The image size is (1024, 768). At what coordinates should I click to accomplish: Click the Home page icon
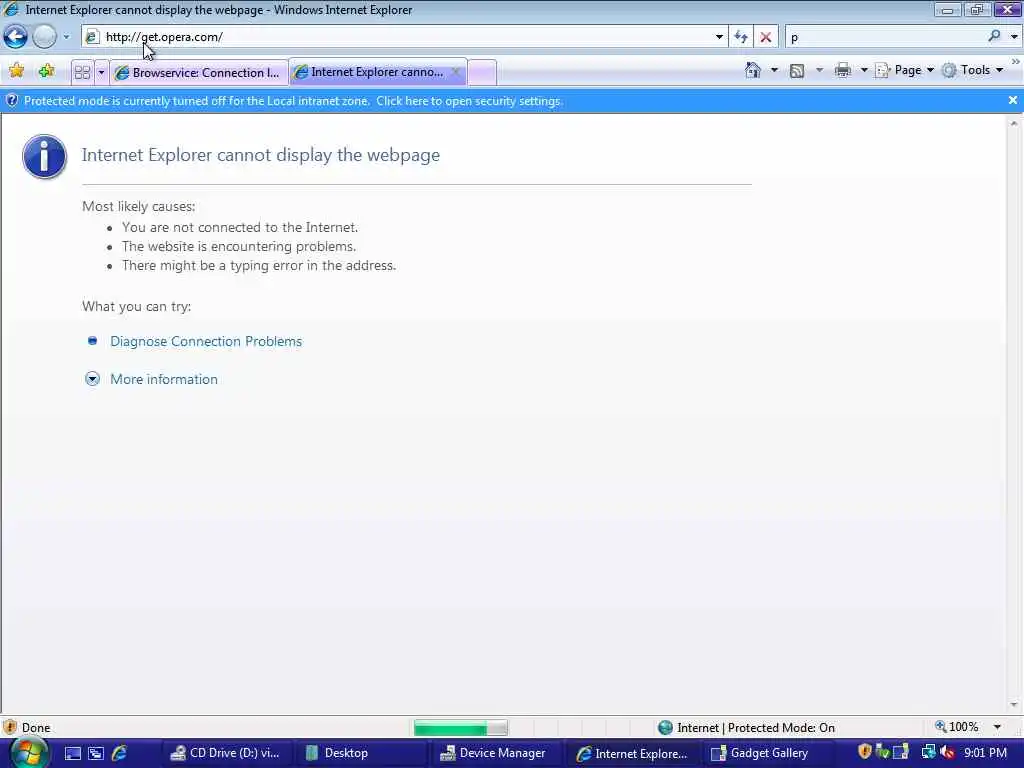(x=752, y=70)
